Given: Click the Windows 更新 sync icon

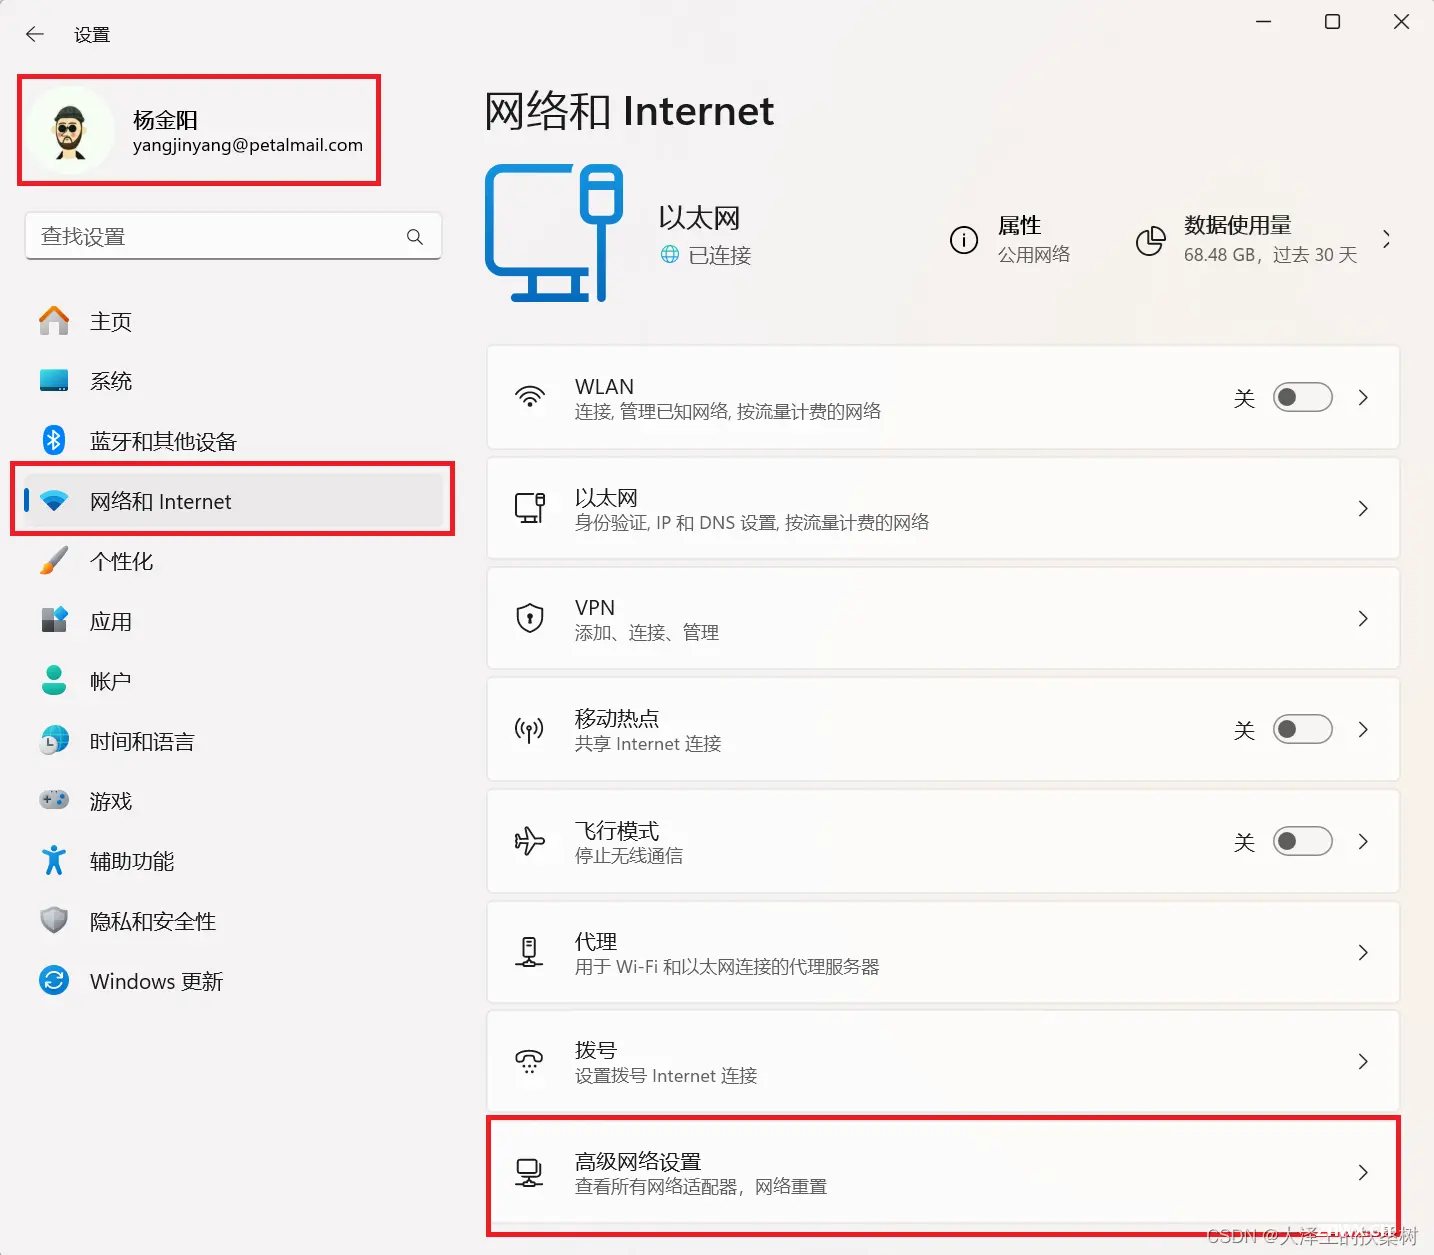Looking at the screenshot, I should [54, 980].
